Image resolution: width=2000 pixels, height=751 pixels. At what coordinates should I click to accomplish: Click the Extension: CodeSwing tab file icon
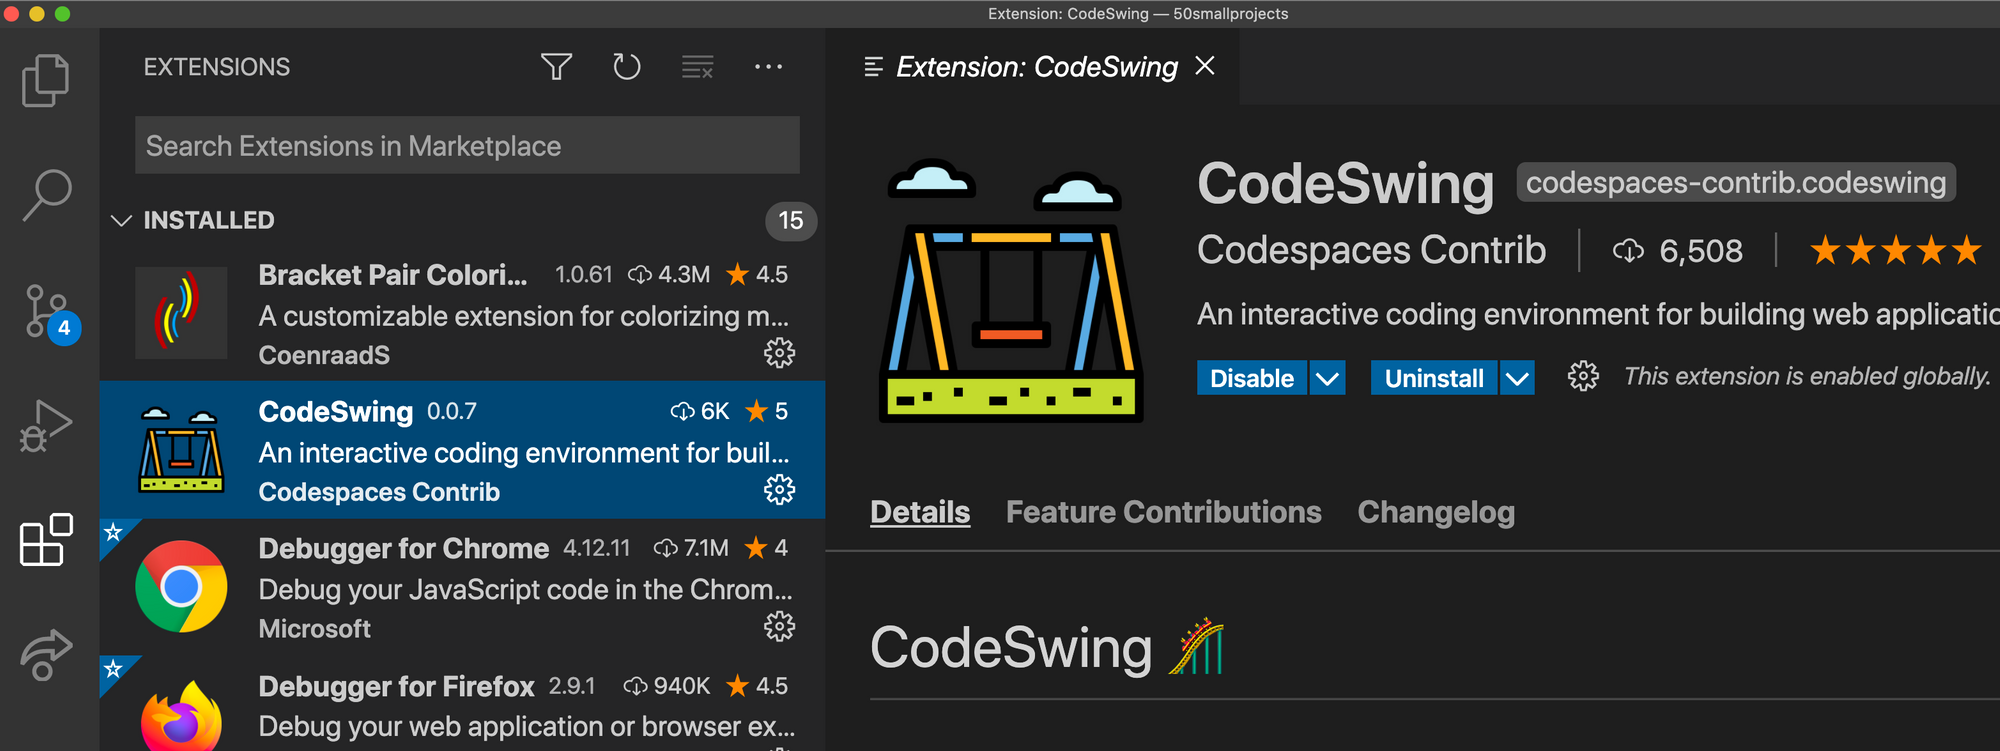tap(873, 67)
